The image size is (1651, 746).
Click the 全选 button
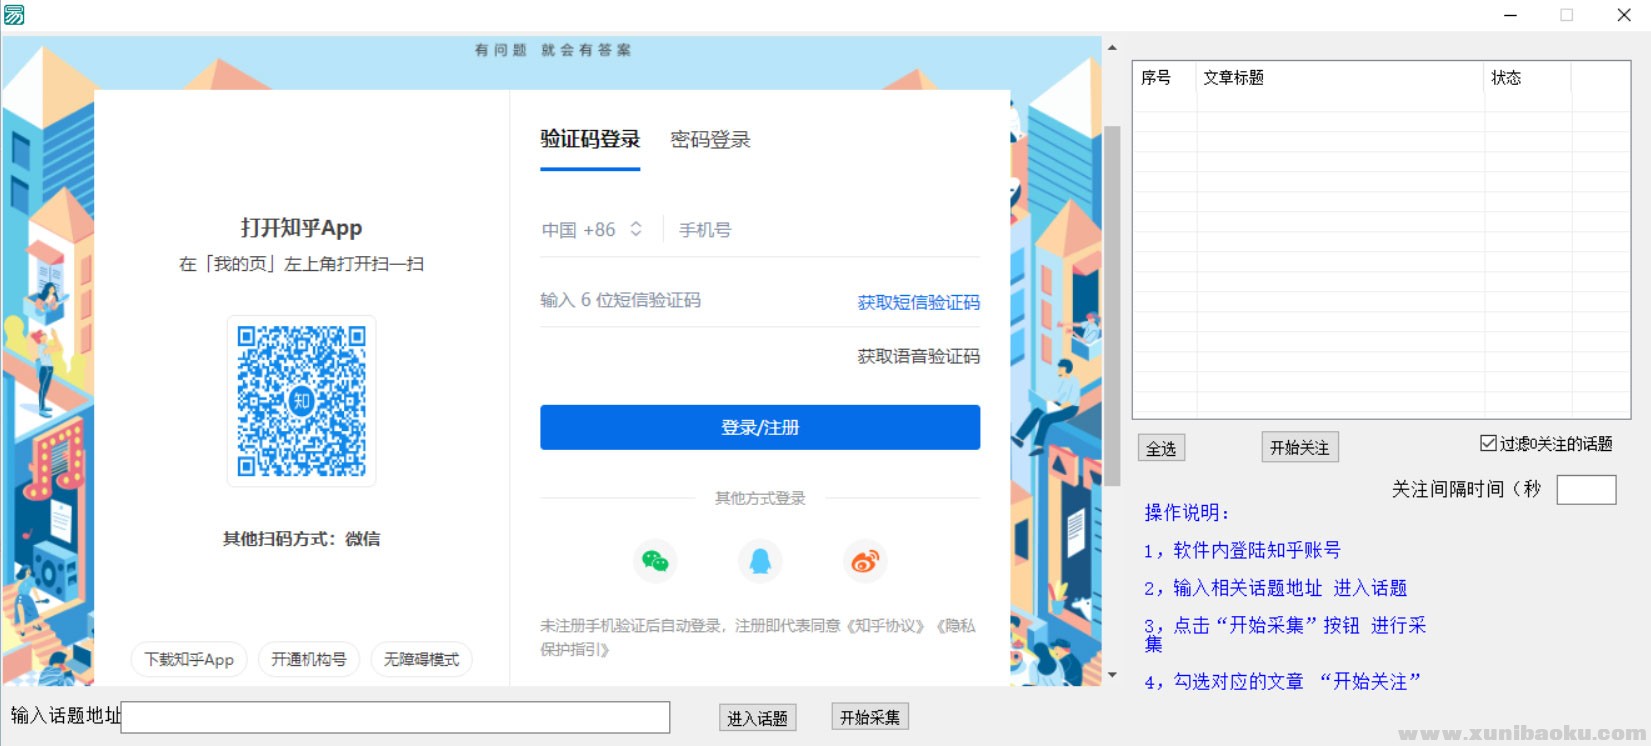[x=1161, y=449]
